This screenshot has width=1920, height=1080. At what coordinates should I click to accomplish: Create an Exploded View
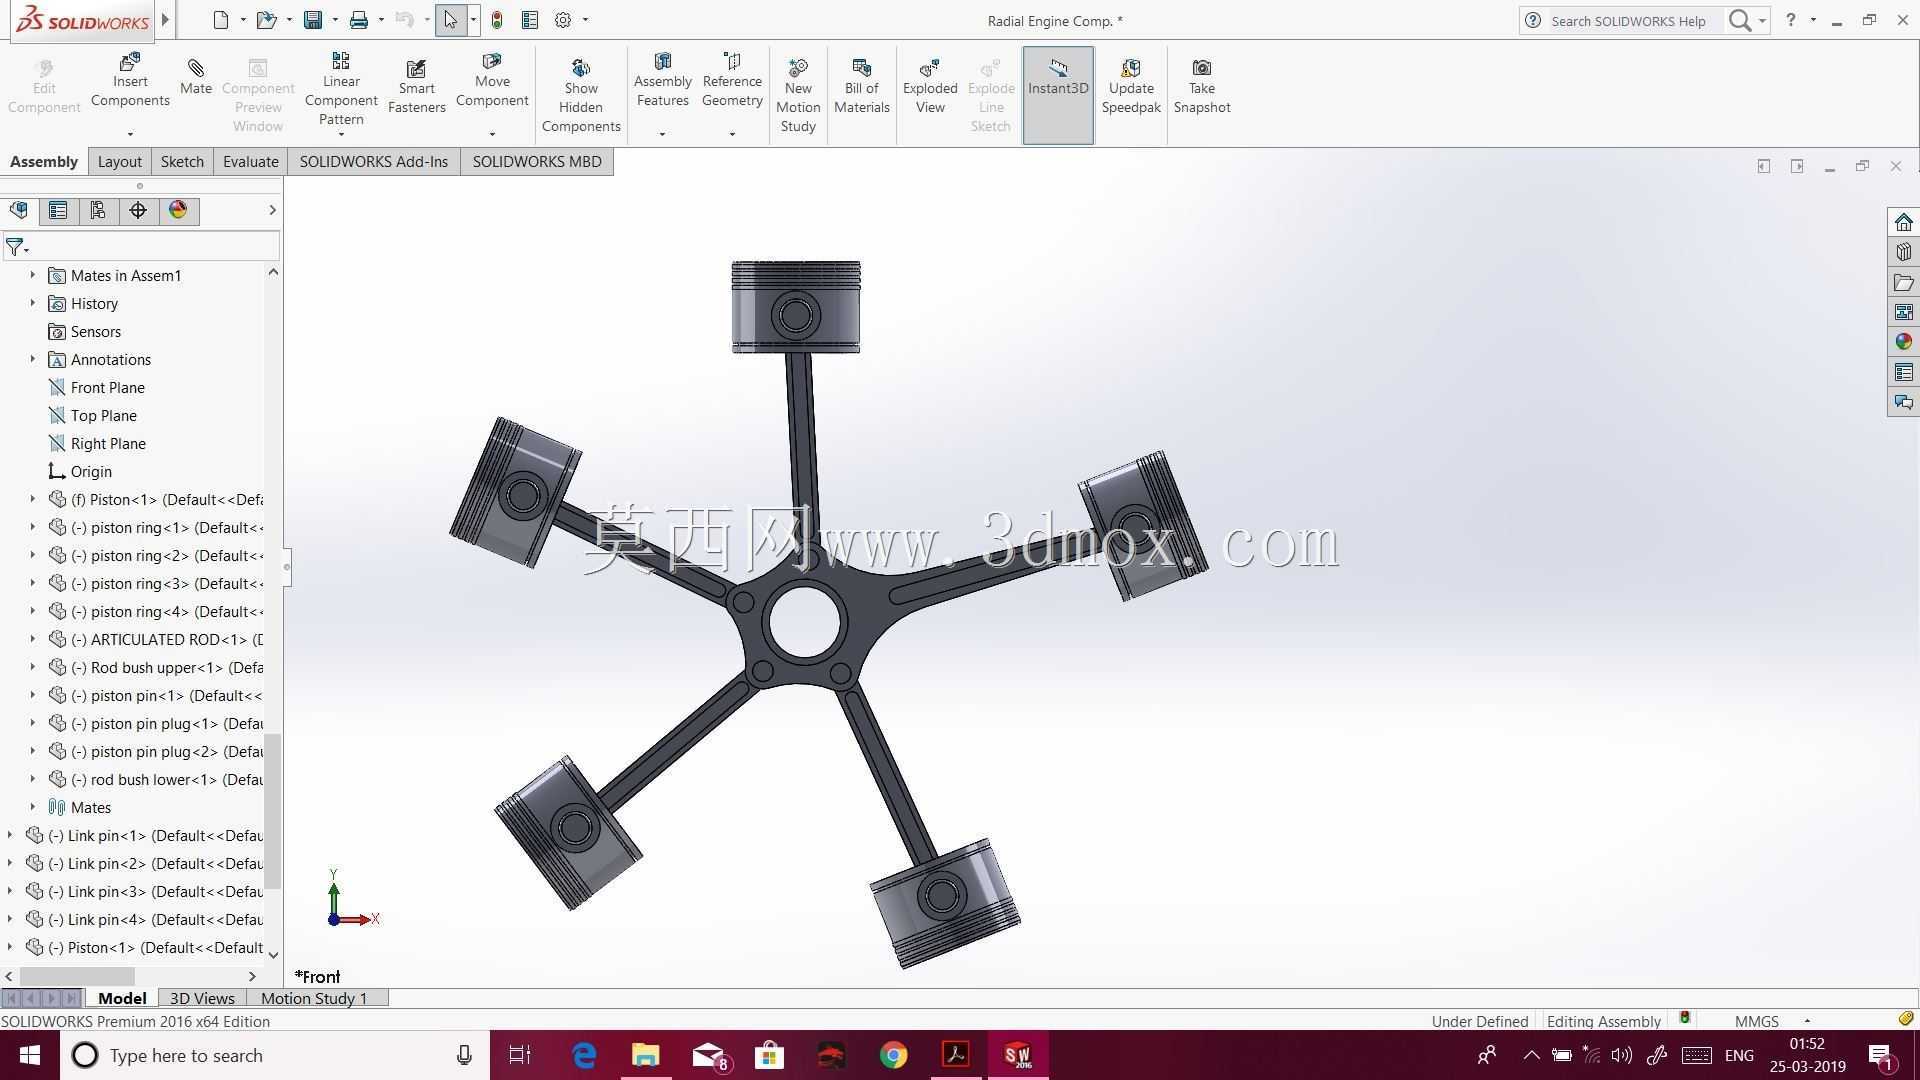pos(930,86)
